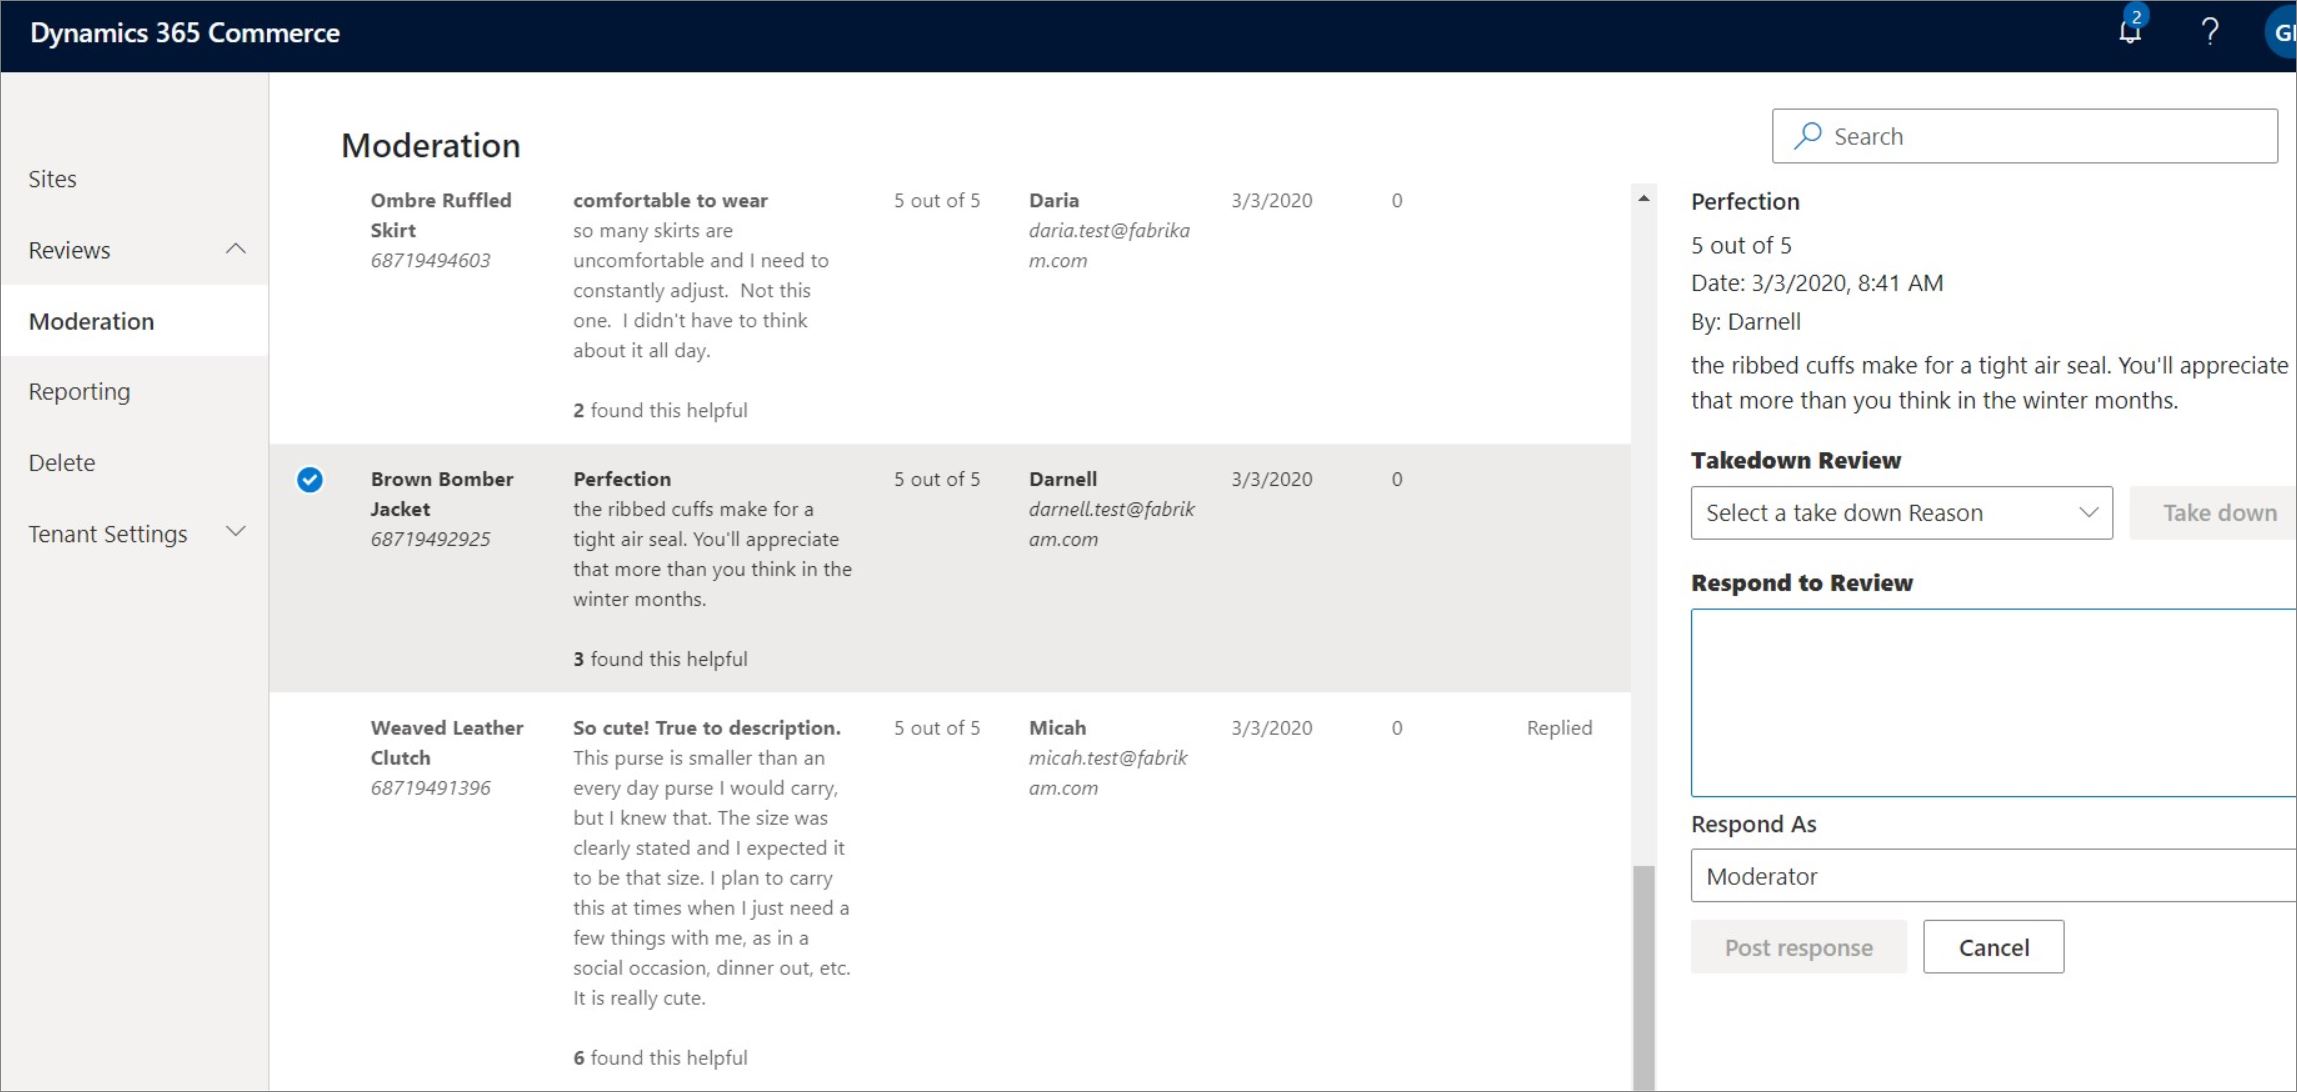
Task: Open Reporting in the sidebar
Action: (x=79, y=392)
